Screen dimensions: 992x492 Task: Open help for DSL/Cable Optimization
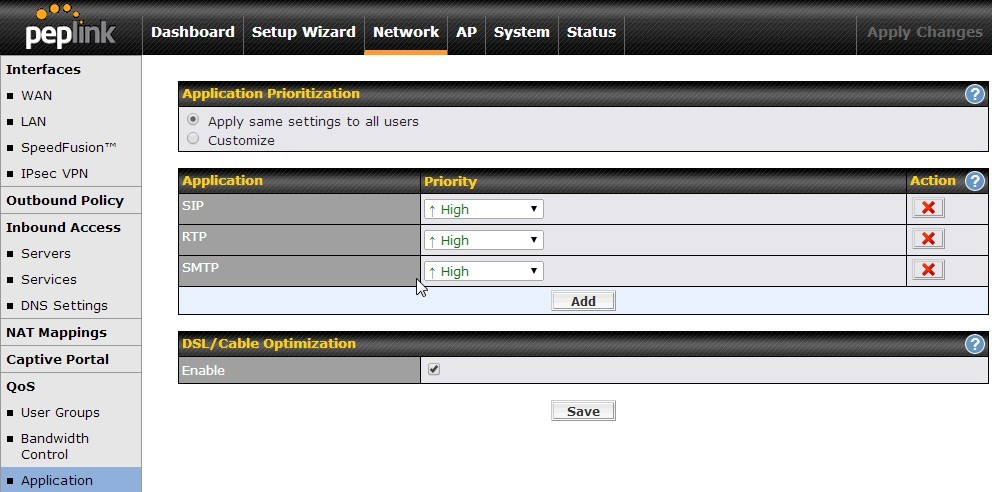[975, 344]
